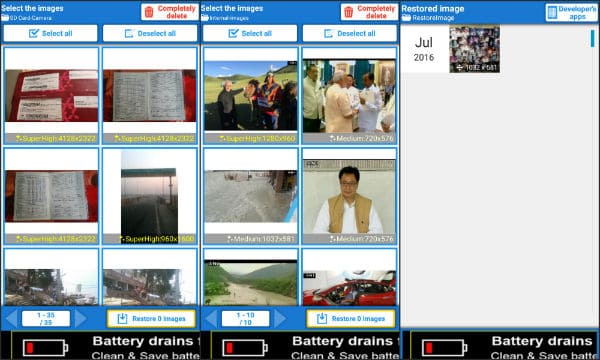Deselect all images in SD Card Camera panel
The height and width of the screenshot is (360, 600).
(150, 34)
